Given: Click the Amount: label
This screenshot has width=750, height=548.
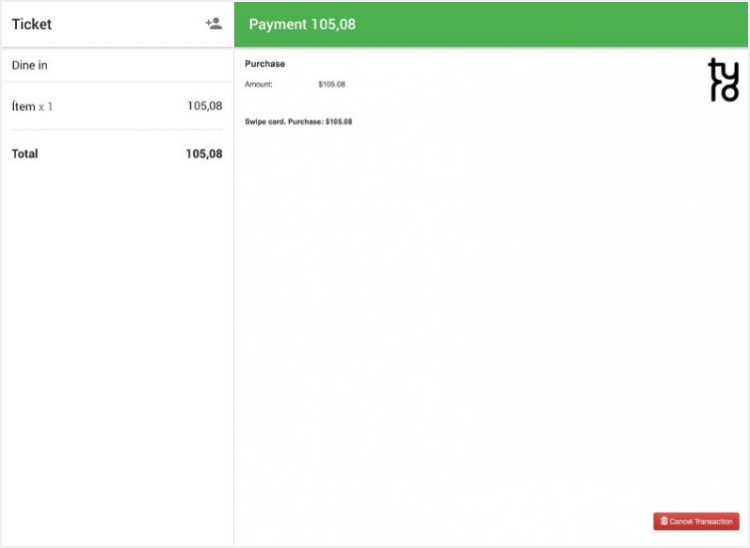Looking at the screenshot, I should tap(259, 85).
